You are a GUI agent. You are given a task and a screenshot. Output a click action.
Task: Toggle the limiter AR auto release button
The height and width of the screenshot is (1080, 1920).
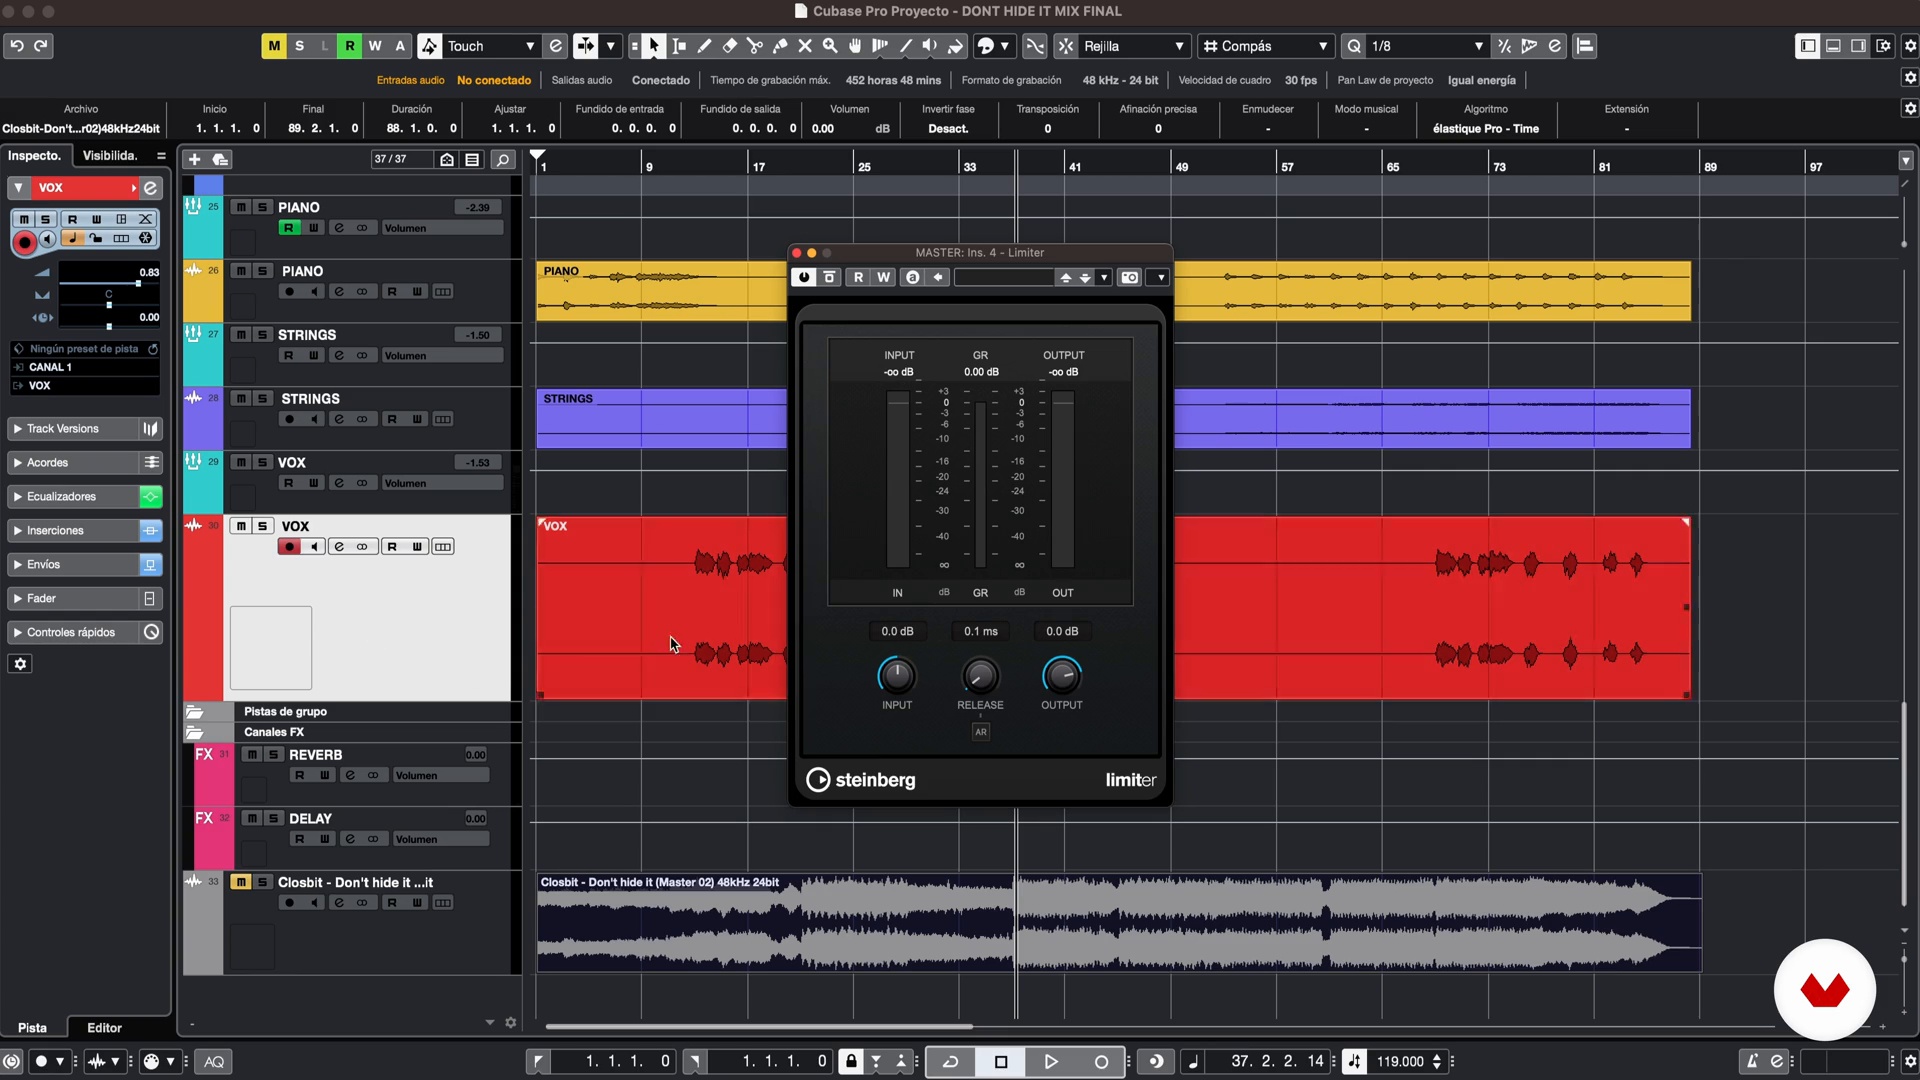[x=981, y=732]
